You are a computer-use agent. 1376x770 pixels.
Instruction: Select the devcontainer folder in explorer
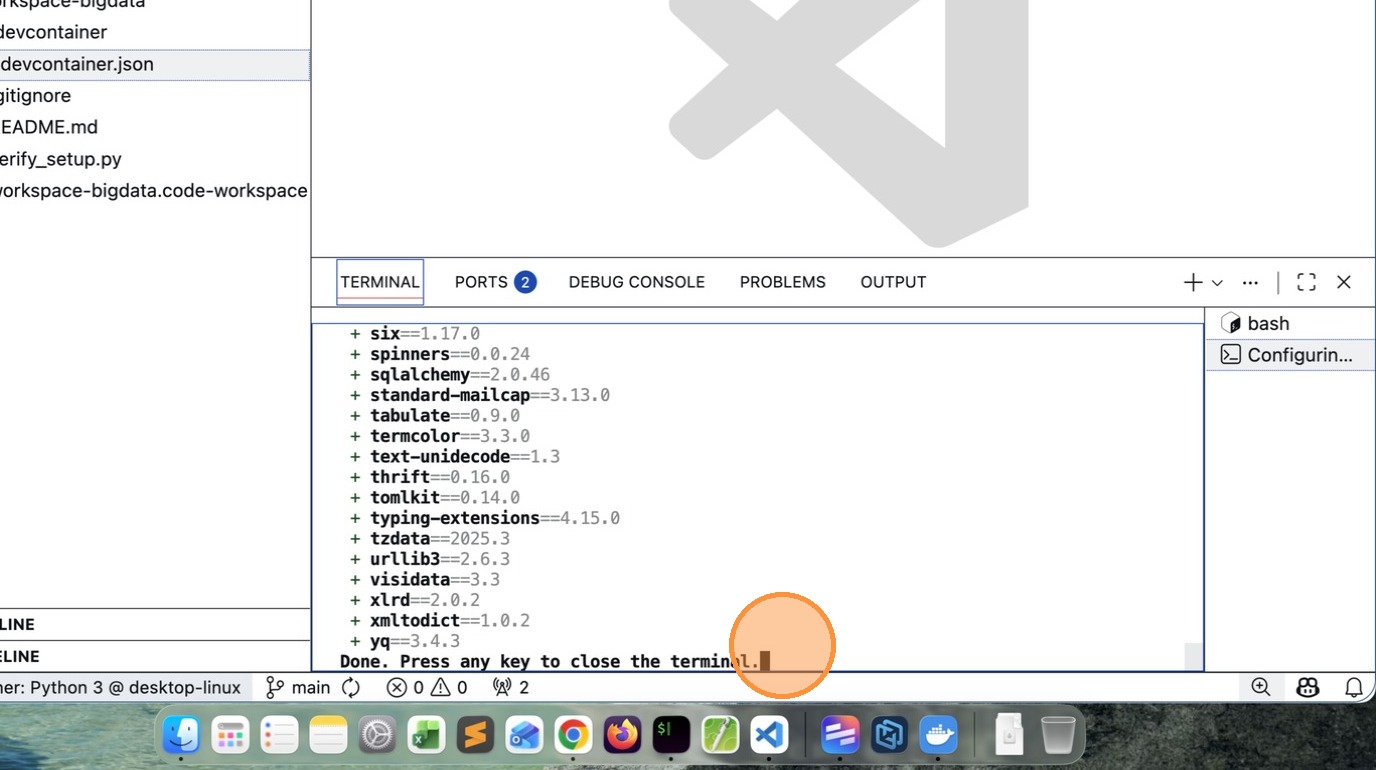click(155, 32)
